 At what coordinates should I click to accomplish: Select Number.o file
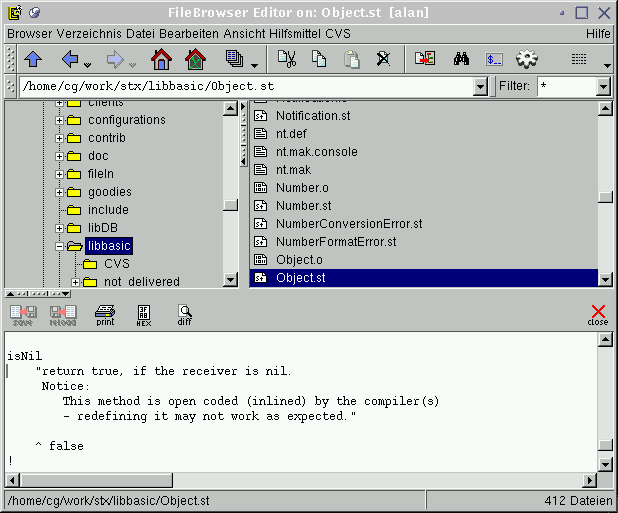[302, 188]
